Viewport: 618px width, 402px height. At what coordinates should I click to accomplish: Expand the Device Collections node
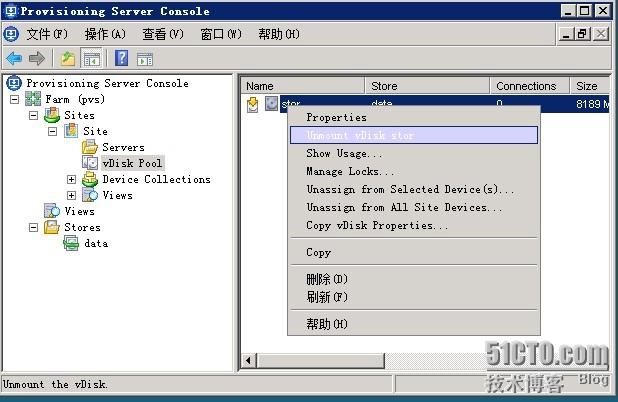(x=71, y=179)
